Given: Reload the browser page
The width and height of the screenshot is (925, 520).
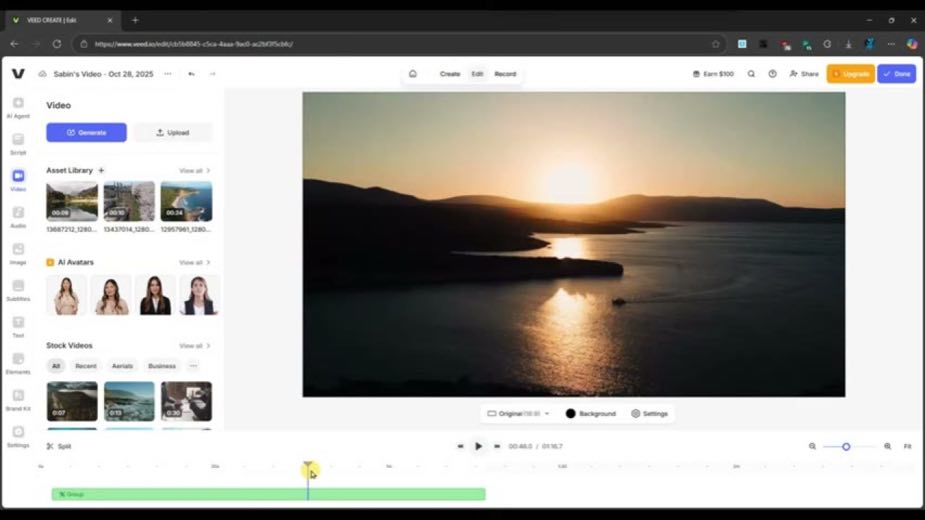Looking at the screenshot, I should point(57,44).
